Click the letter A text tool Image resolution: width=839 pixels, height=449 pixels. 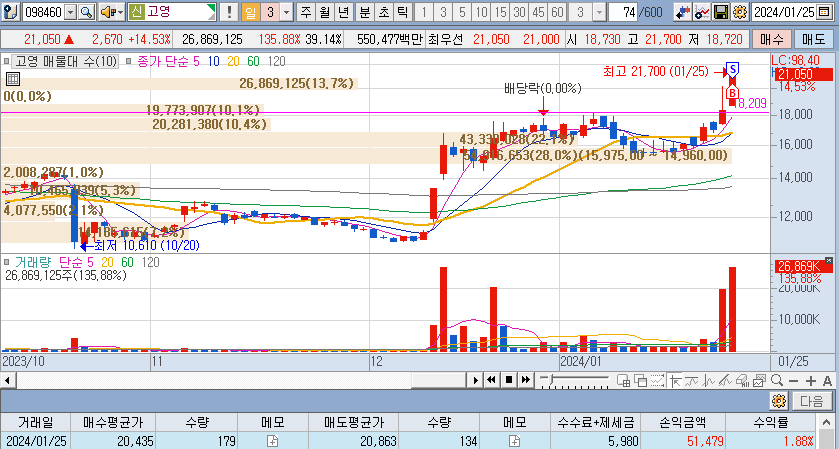[x=827, y=380]
